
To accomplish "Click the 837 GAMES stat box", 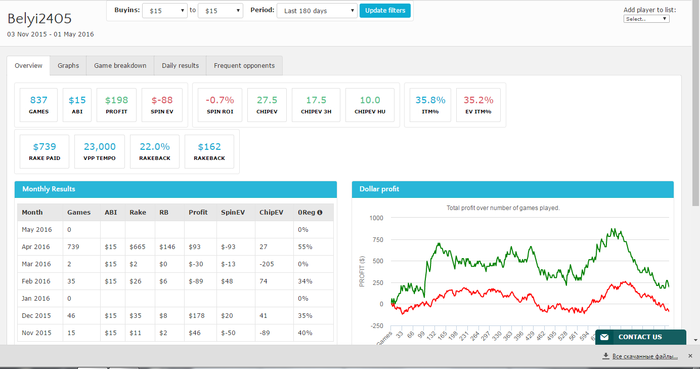I will (39, 105).
